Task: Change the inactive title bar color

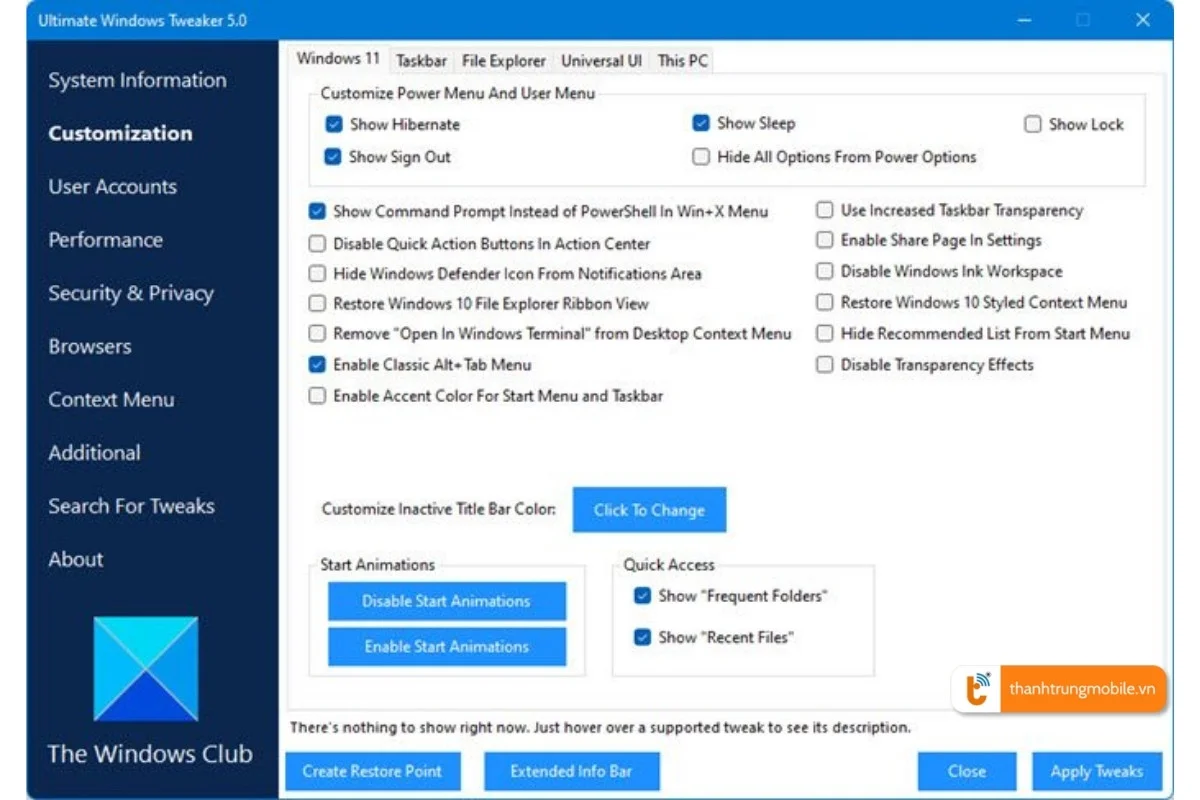Action: click(x=649, y=510)
